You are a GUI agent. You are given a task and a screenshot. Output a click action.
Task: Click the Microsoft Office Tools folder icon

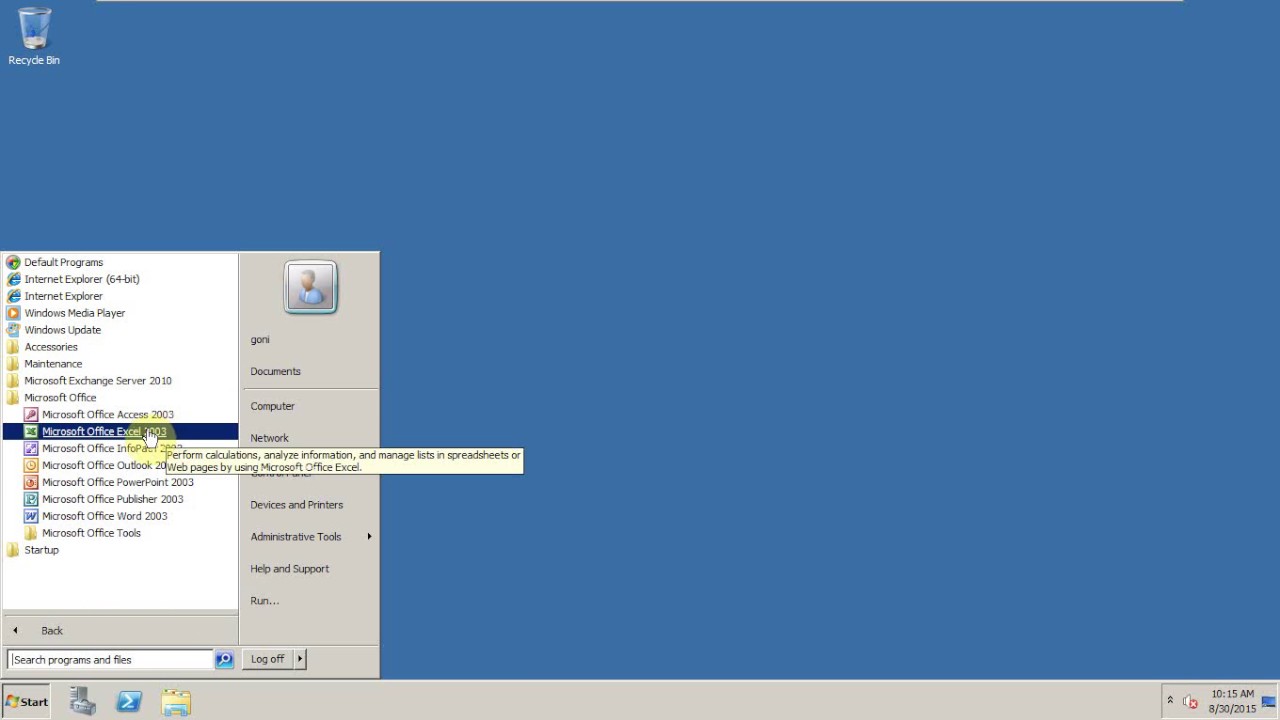pyautogui.click(x=31, y=533)
